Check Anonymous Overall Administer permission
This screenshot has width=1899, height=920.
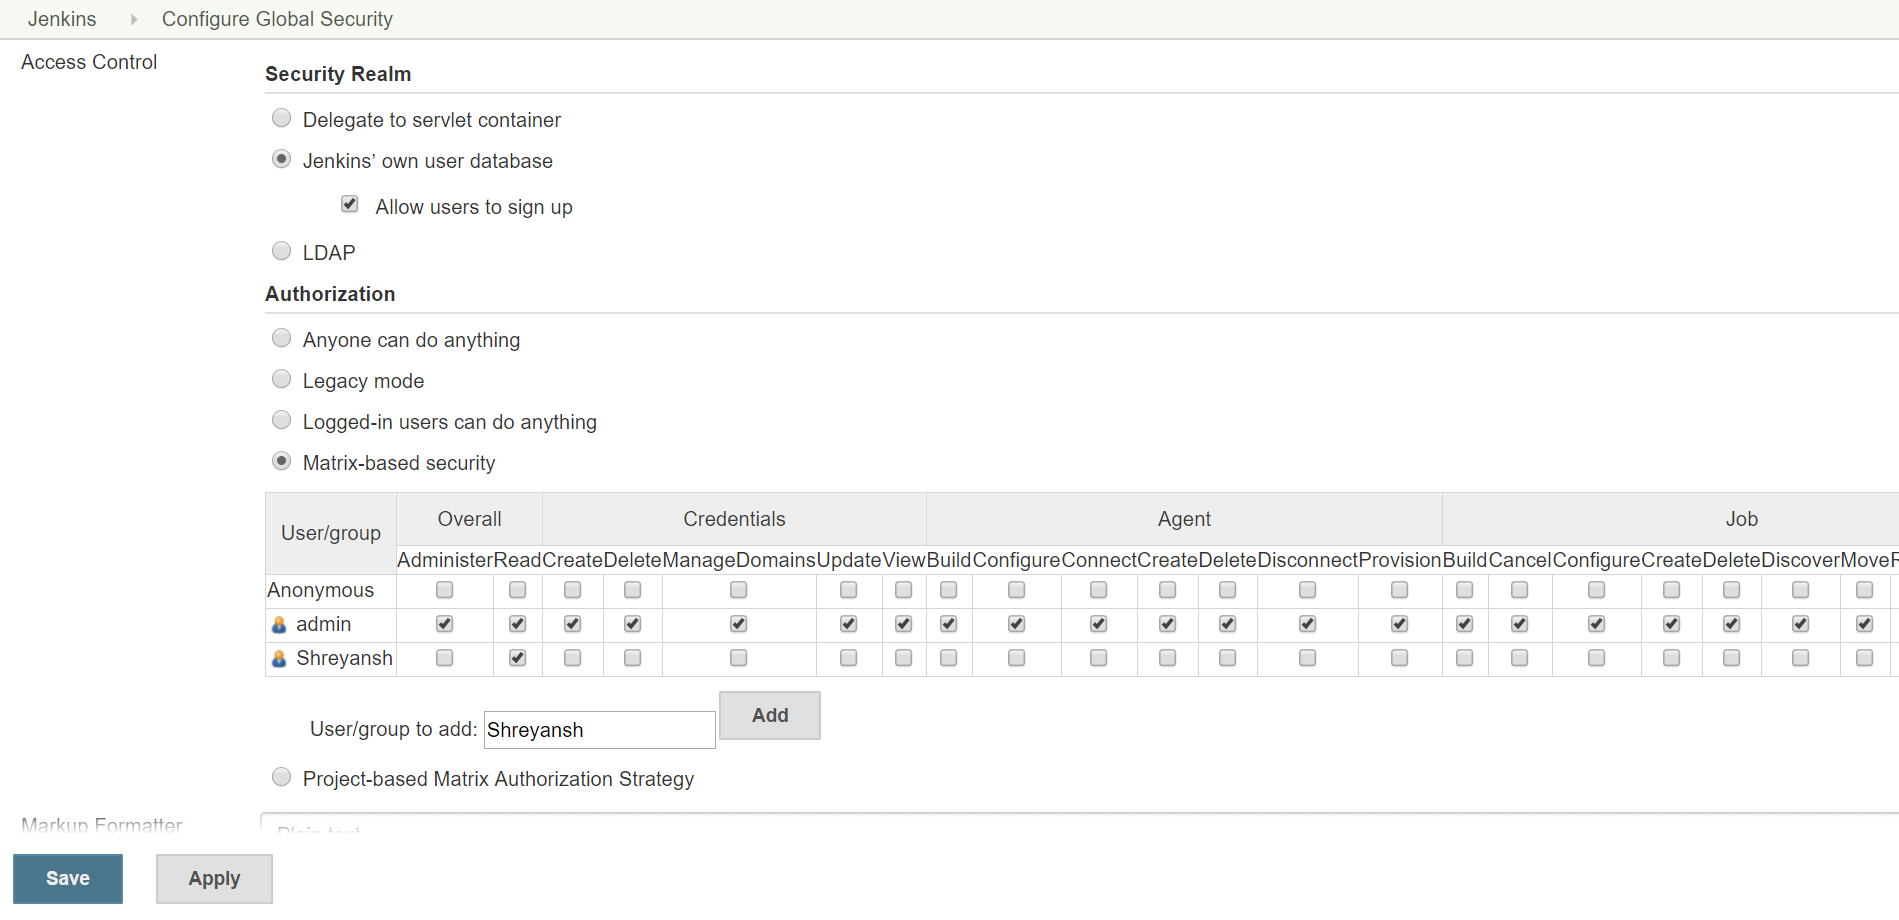[445, 590]
